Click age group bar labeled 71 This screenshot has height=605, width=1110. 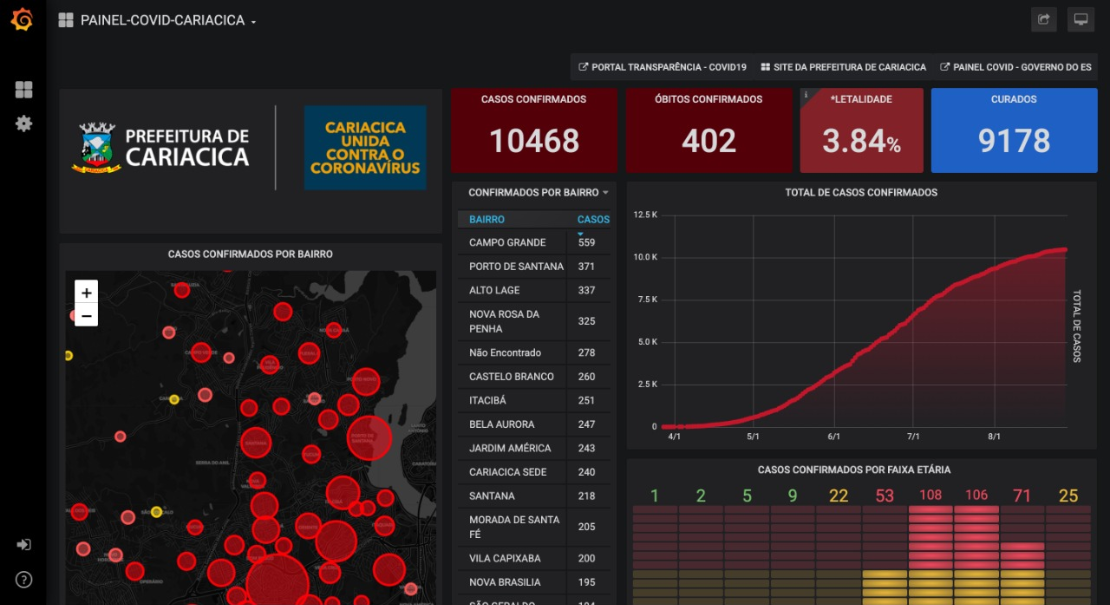[1022, 555]
